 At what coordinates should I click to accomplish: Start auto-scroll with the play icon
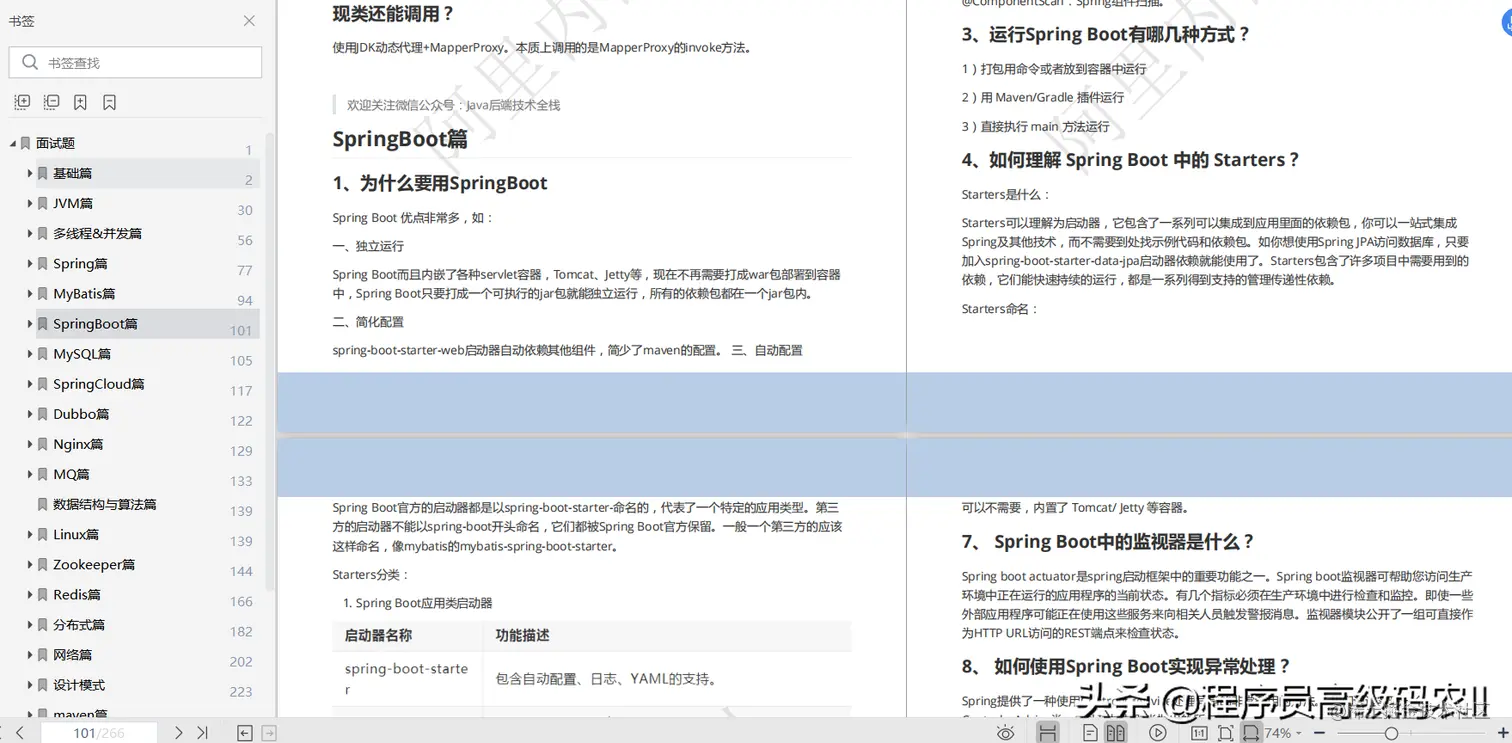1156,733
